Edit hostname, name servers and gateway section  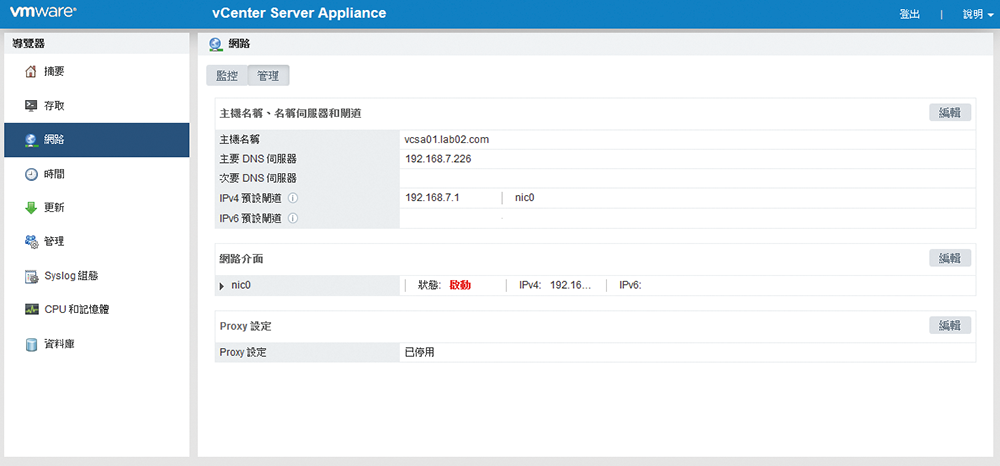[x=950, y=113]
